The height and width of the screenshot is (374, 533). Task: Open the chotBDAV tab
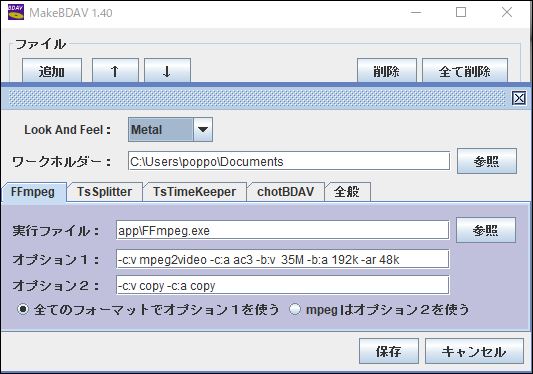pos(286,192)
